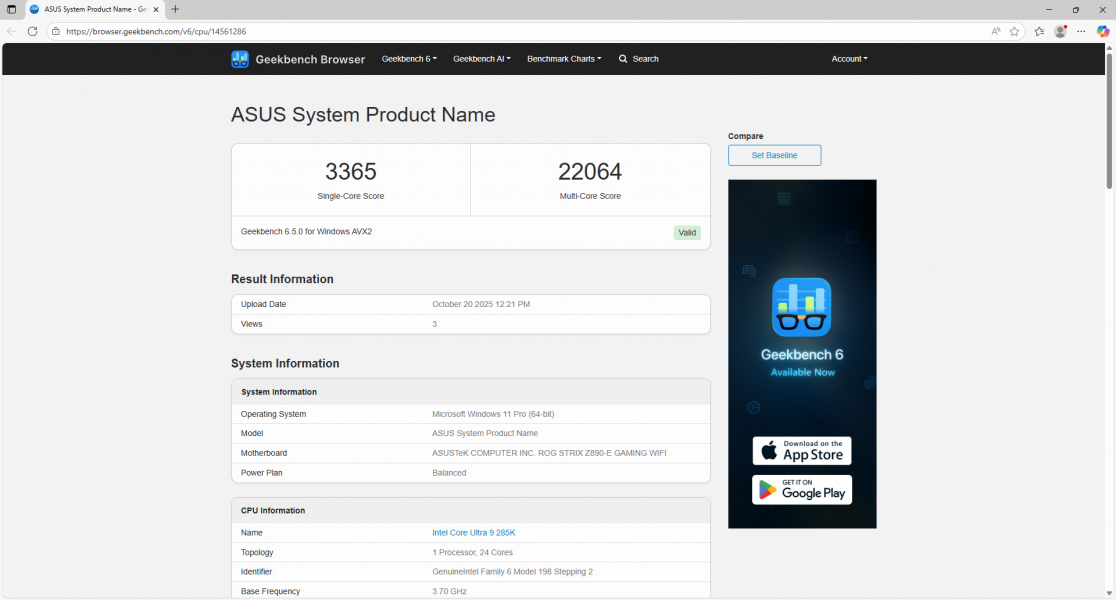Open the Account menu
Image resolution: width=1116 pixels, height=600 pixels.
click(x=849, y=59)
